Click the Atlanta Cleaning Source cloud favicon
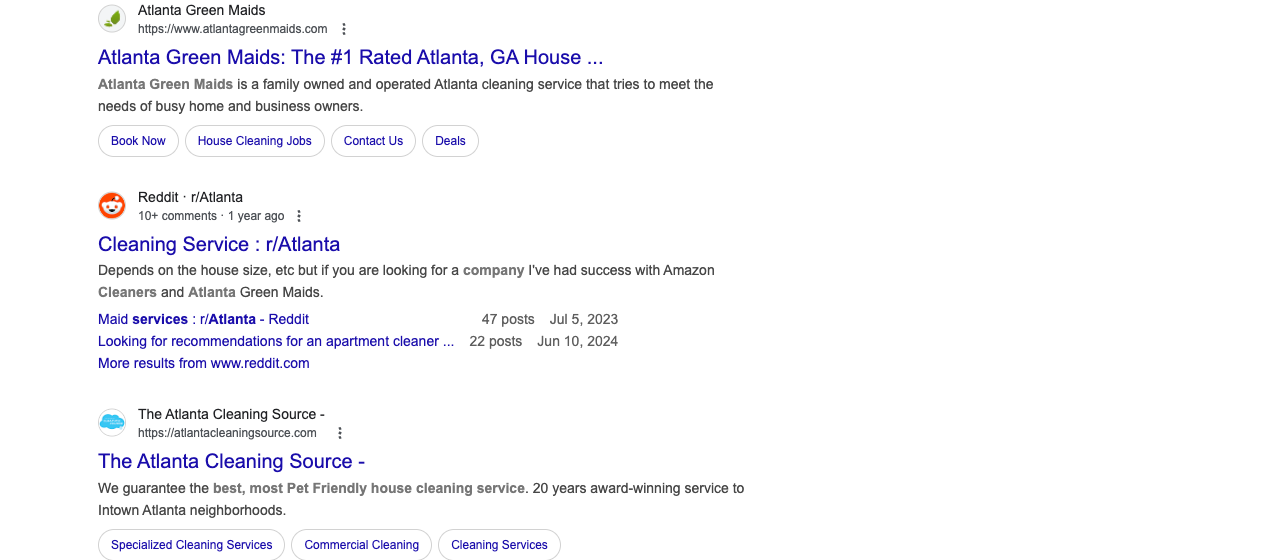 (x=112, y=423)
